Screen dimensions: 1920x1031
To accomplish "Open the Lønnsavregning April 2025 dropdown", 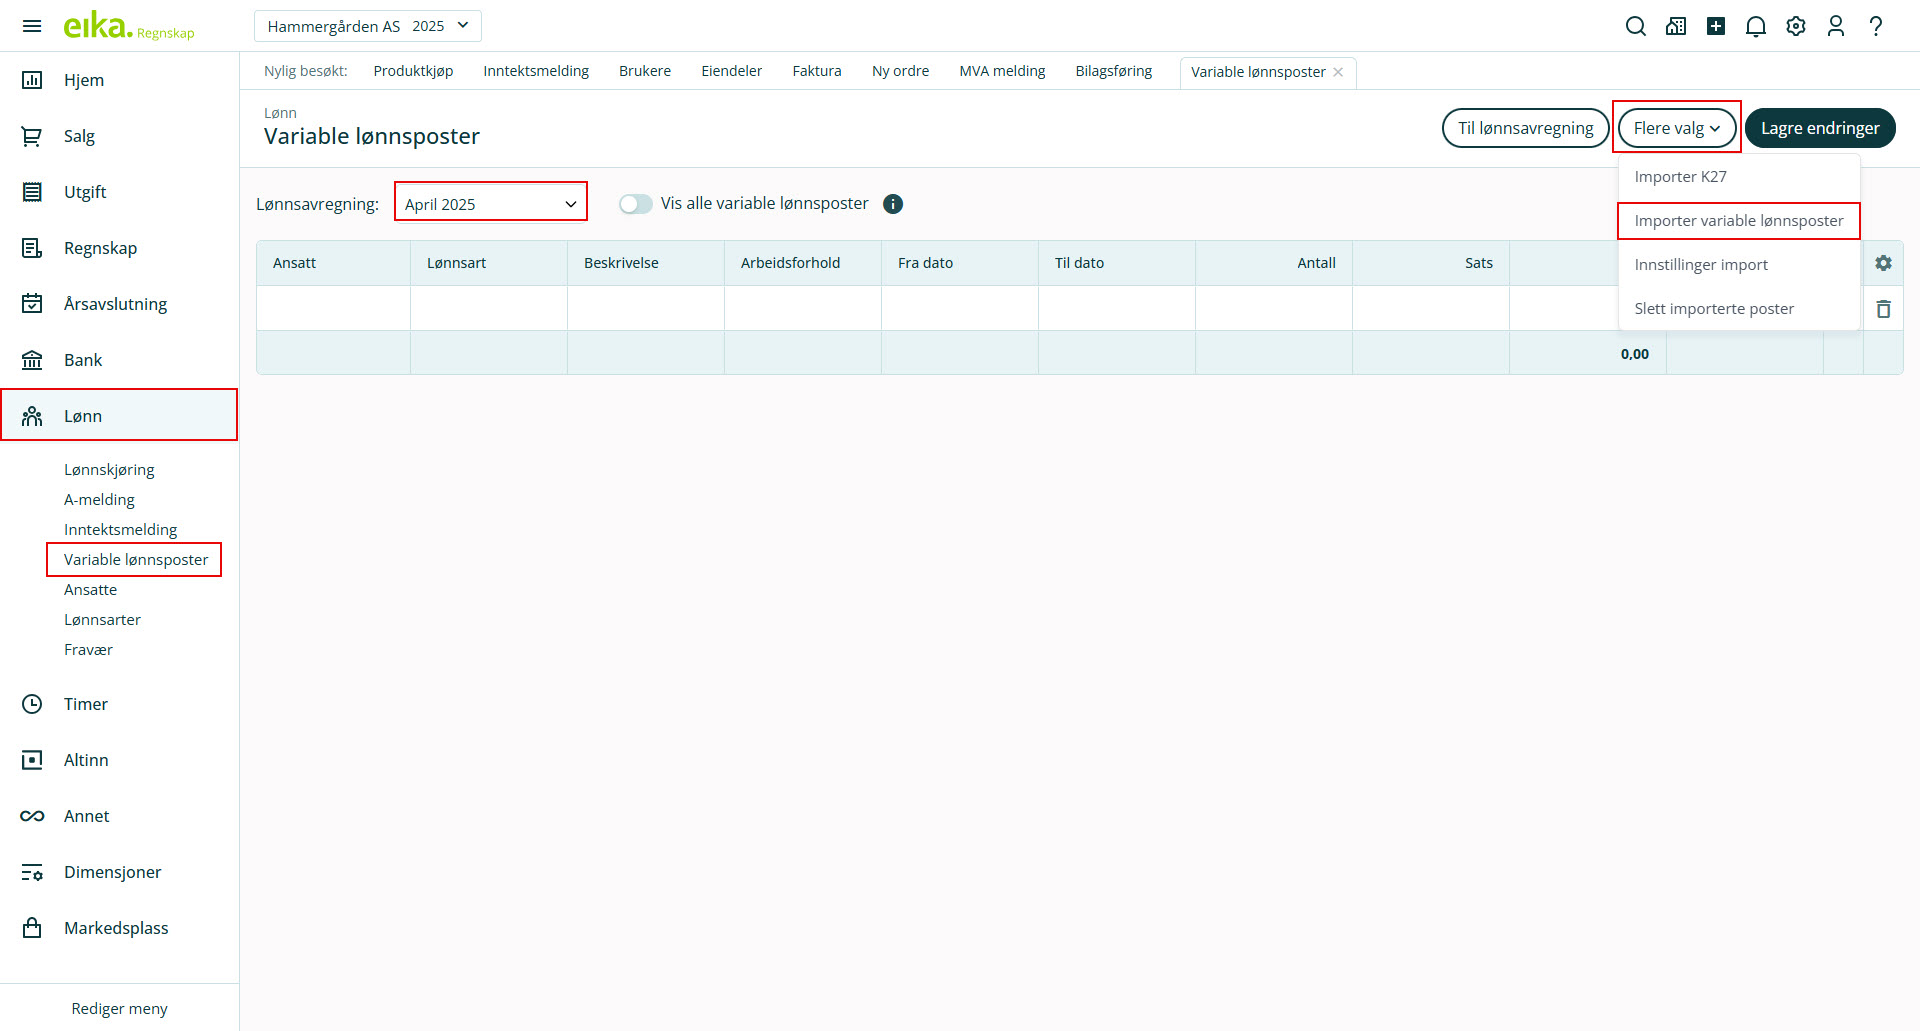I will tap(490, 204).
